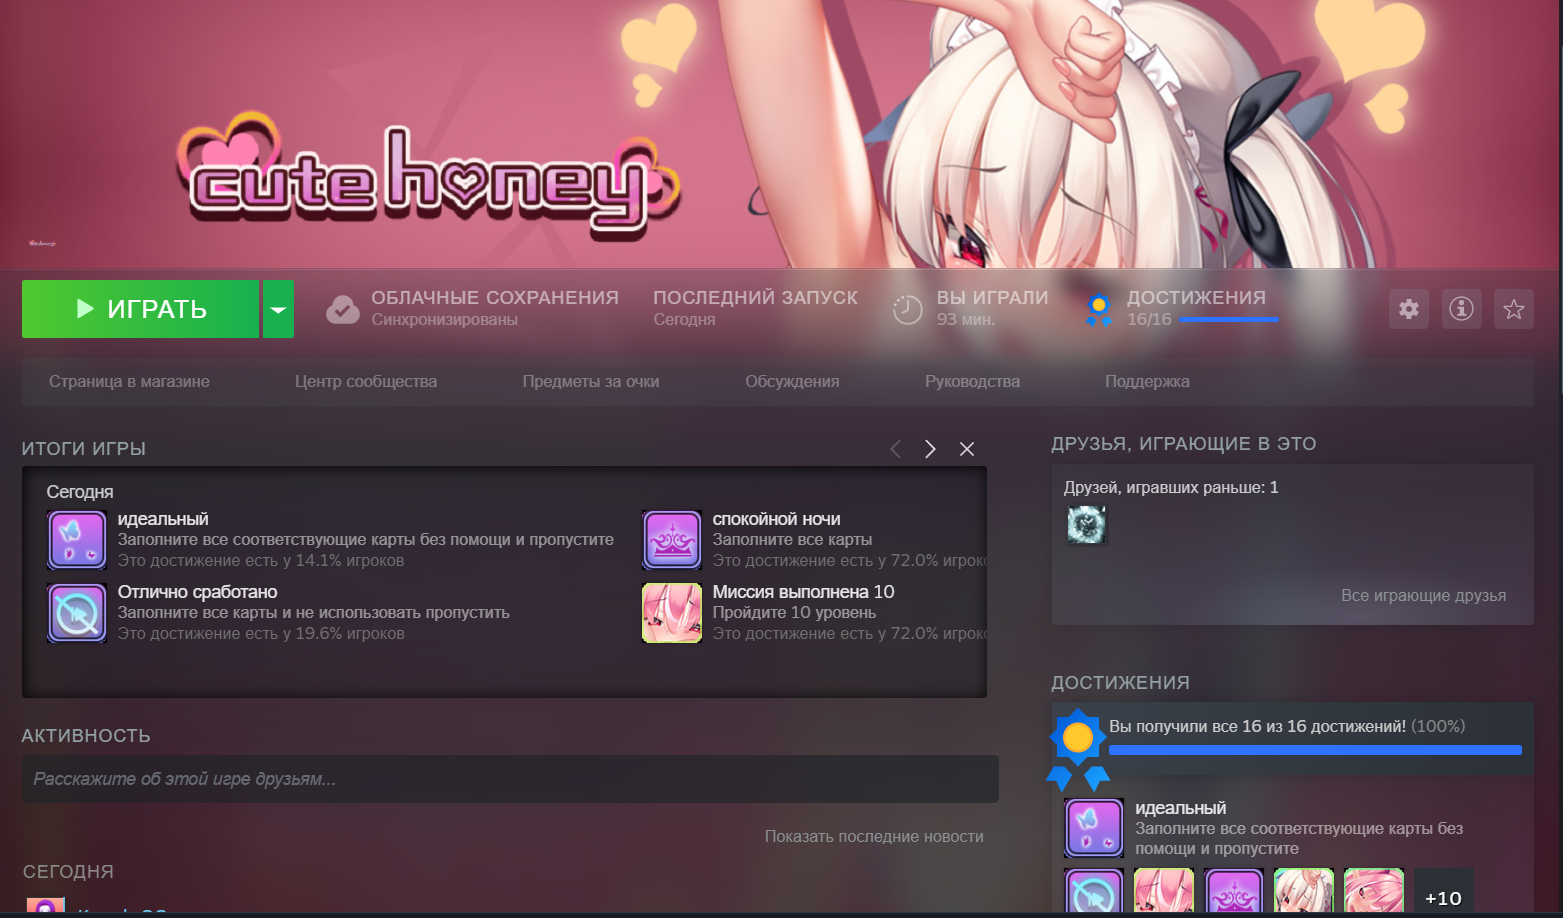Open the Центр сообщества tab
The width and height of the screenshot is (1563, 918).
[366, 382]
